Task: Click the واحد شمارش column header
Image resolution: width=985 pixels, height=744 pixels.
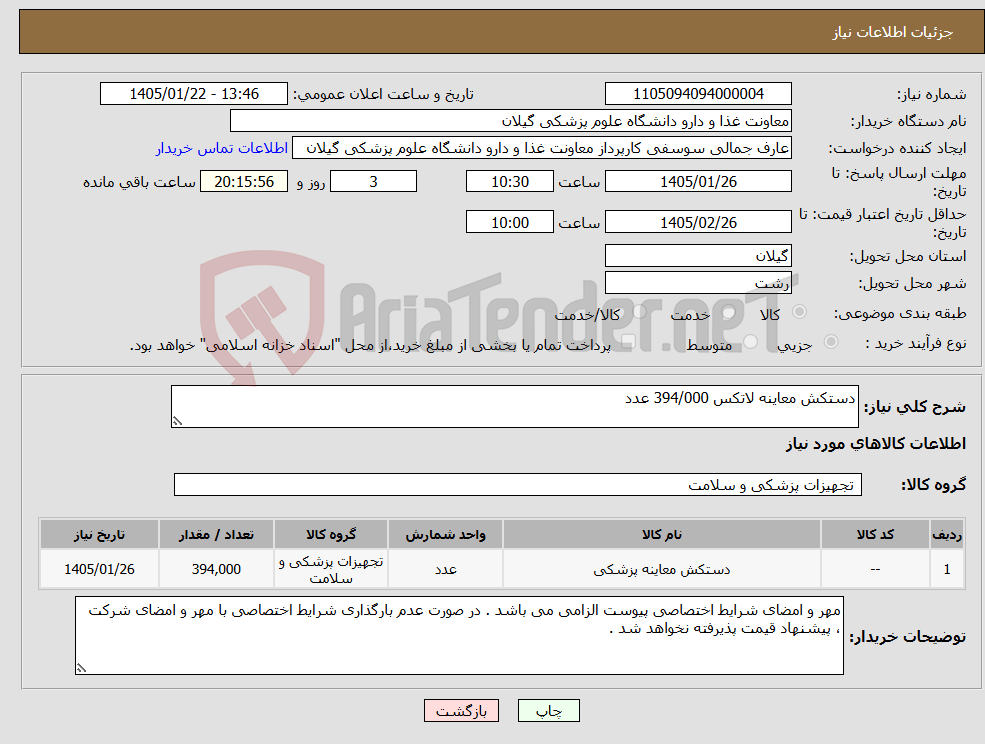Action: point(445,534)
